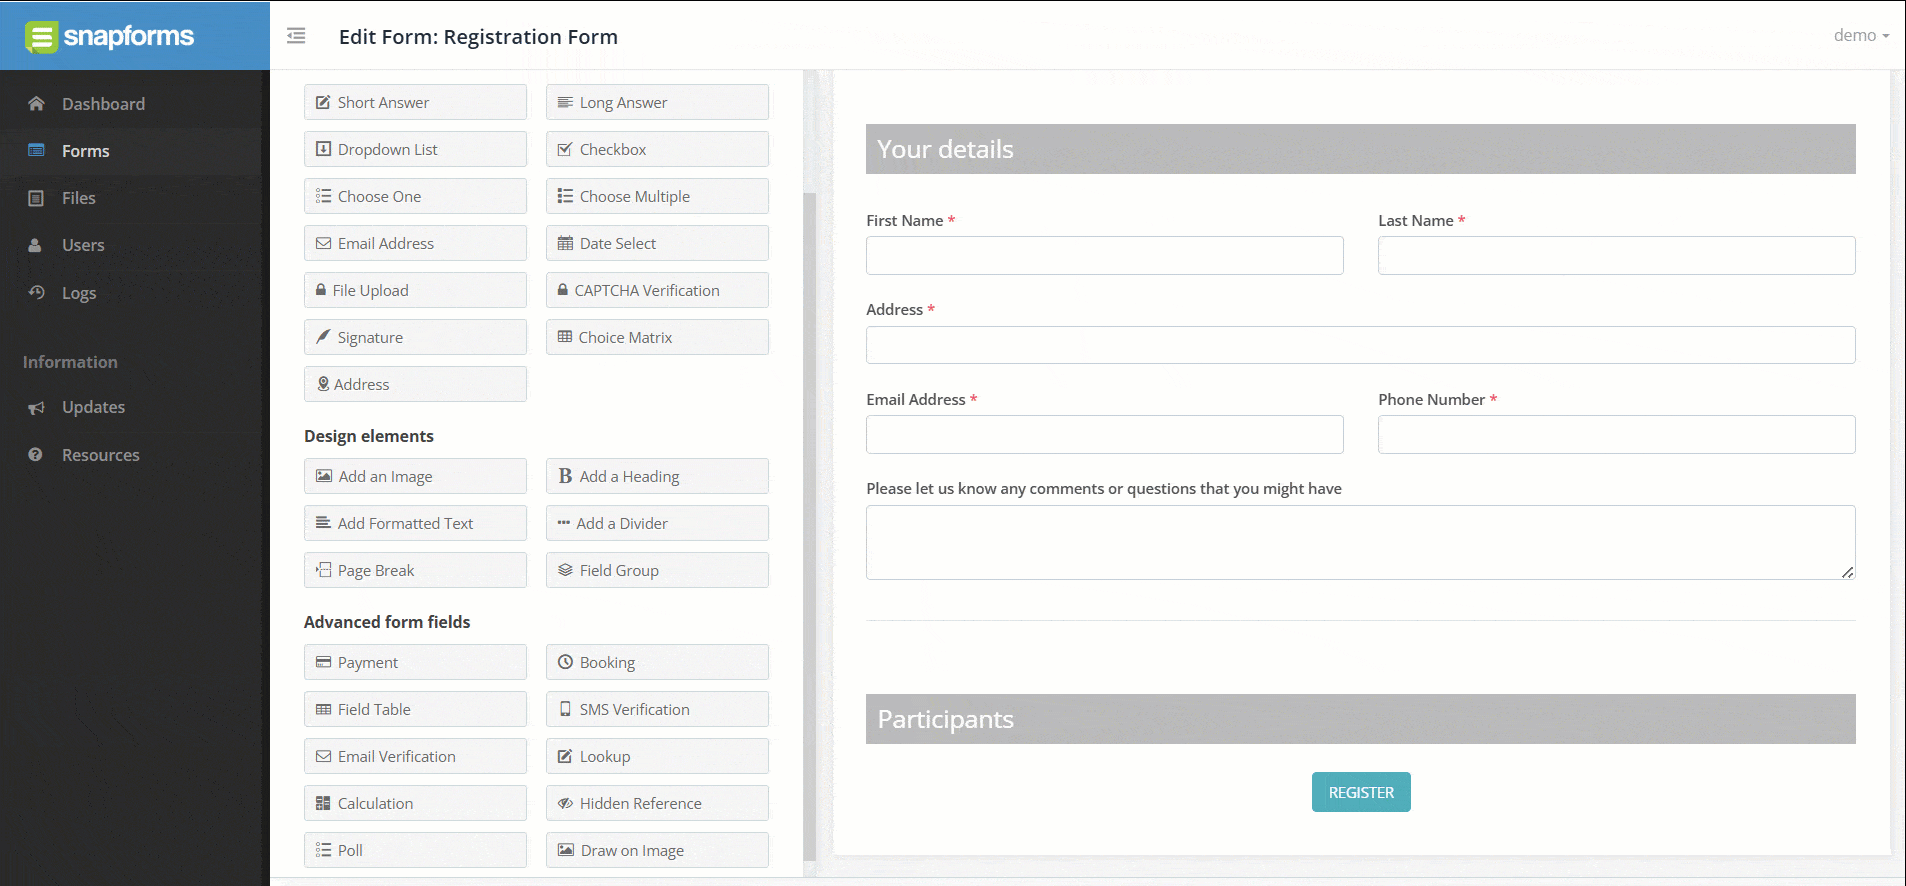Click the Choose One list icon

pyautogui.click(x=323, y=196)
